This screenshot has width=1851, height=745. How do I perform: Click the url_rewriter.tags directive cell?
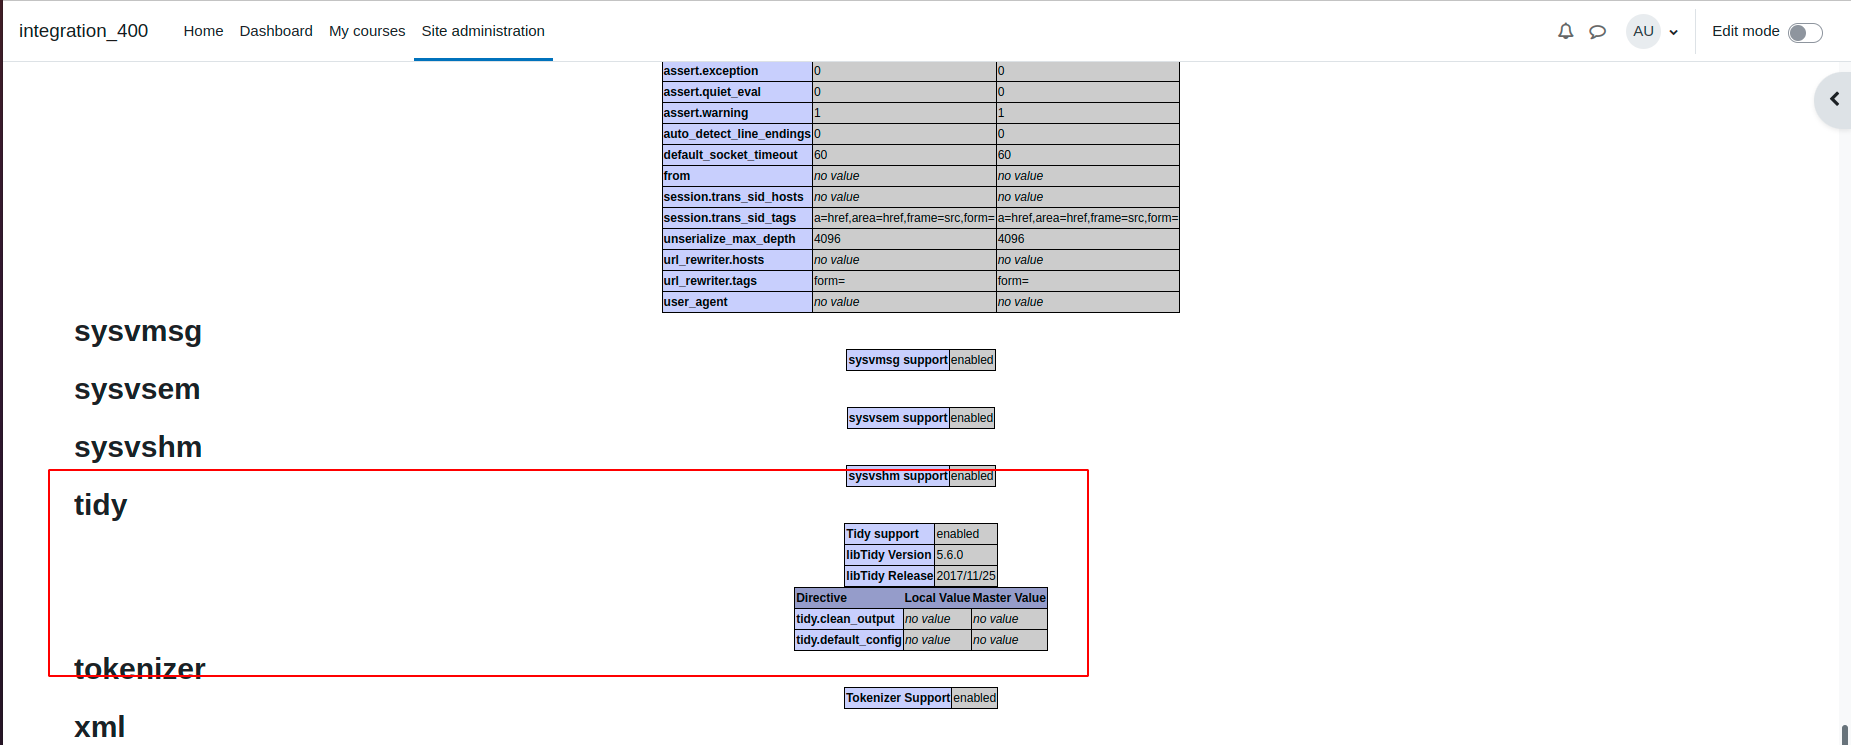point(737,281)
